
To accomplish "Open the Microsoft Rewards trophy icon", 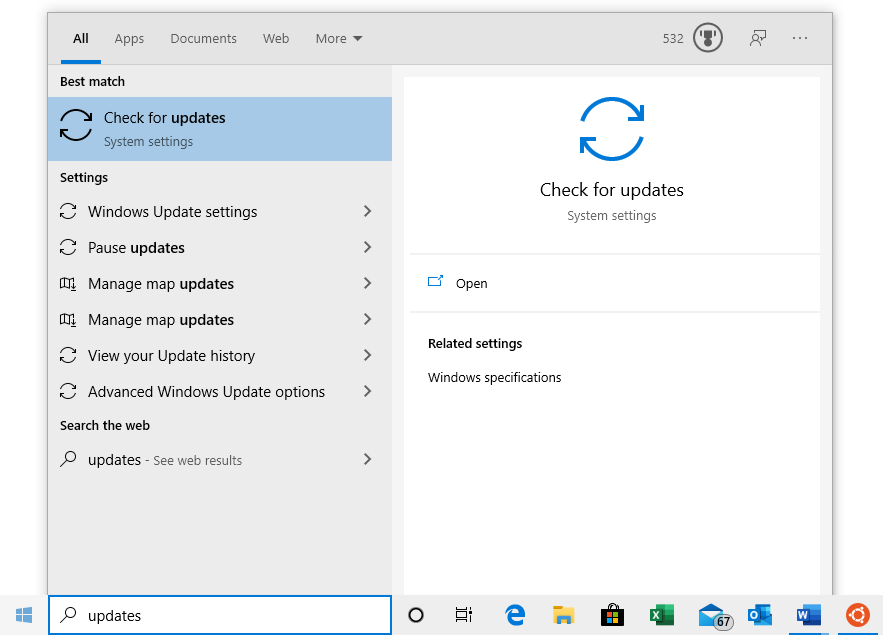I will click(x=707, y=39).
